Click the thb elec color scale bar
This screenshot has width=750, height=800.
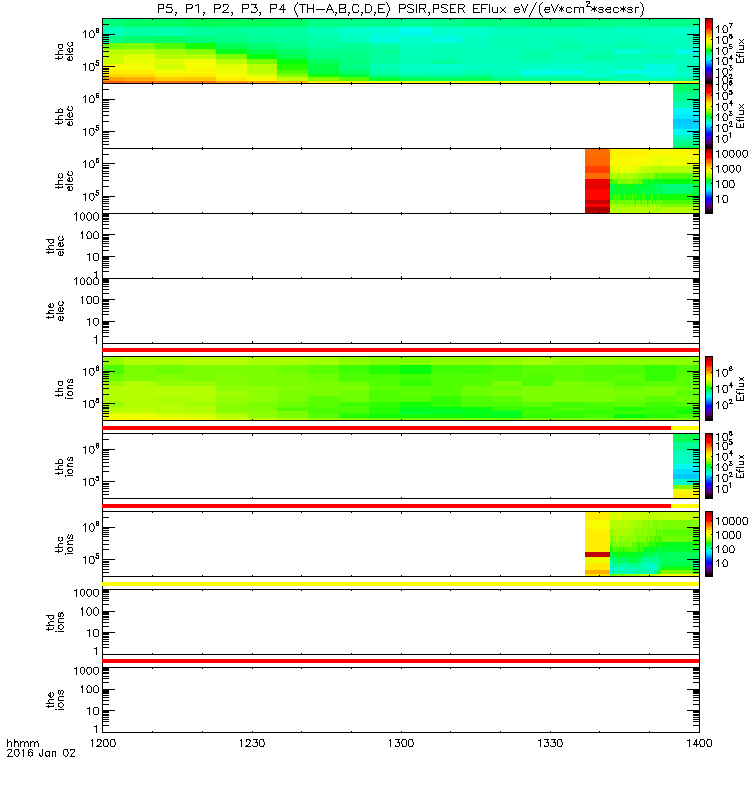click(x=709, y=116)
